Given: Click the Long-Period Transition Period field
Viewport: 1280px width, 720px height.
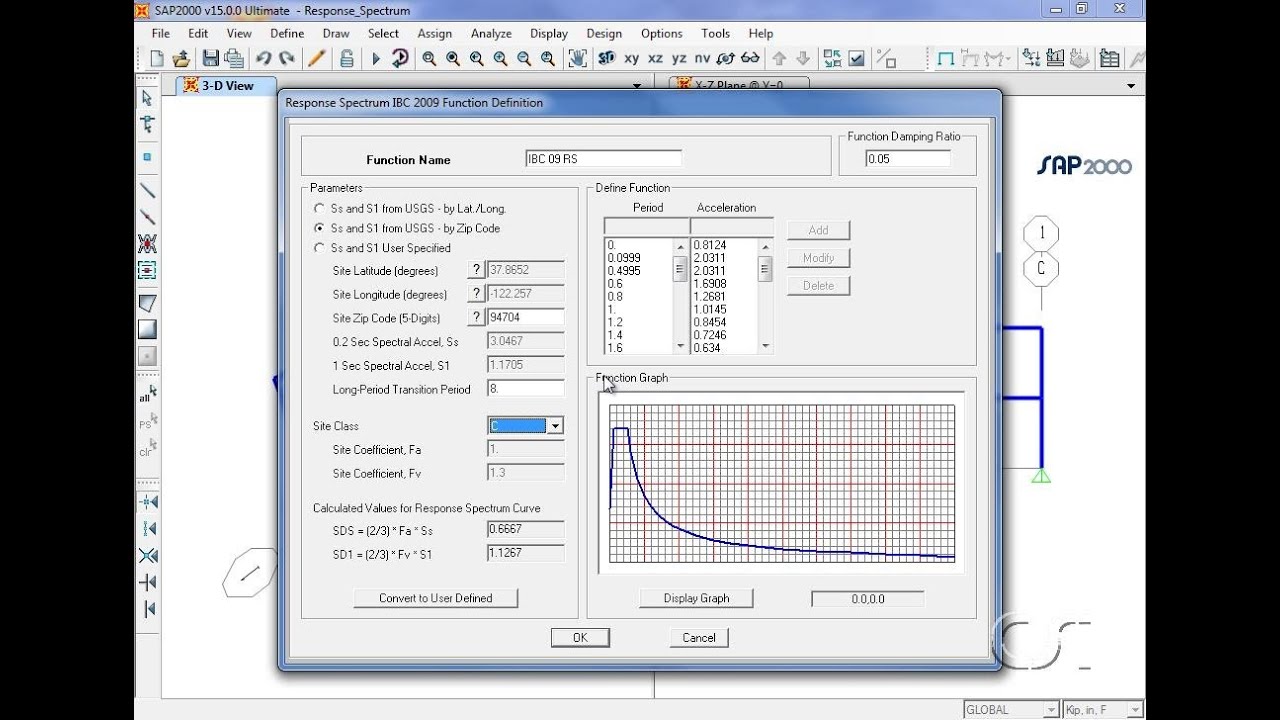Looking at the screenshot, I should coord(526,389).
